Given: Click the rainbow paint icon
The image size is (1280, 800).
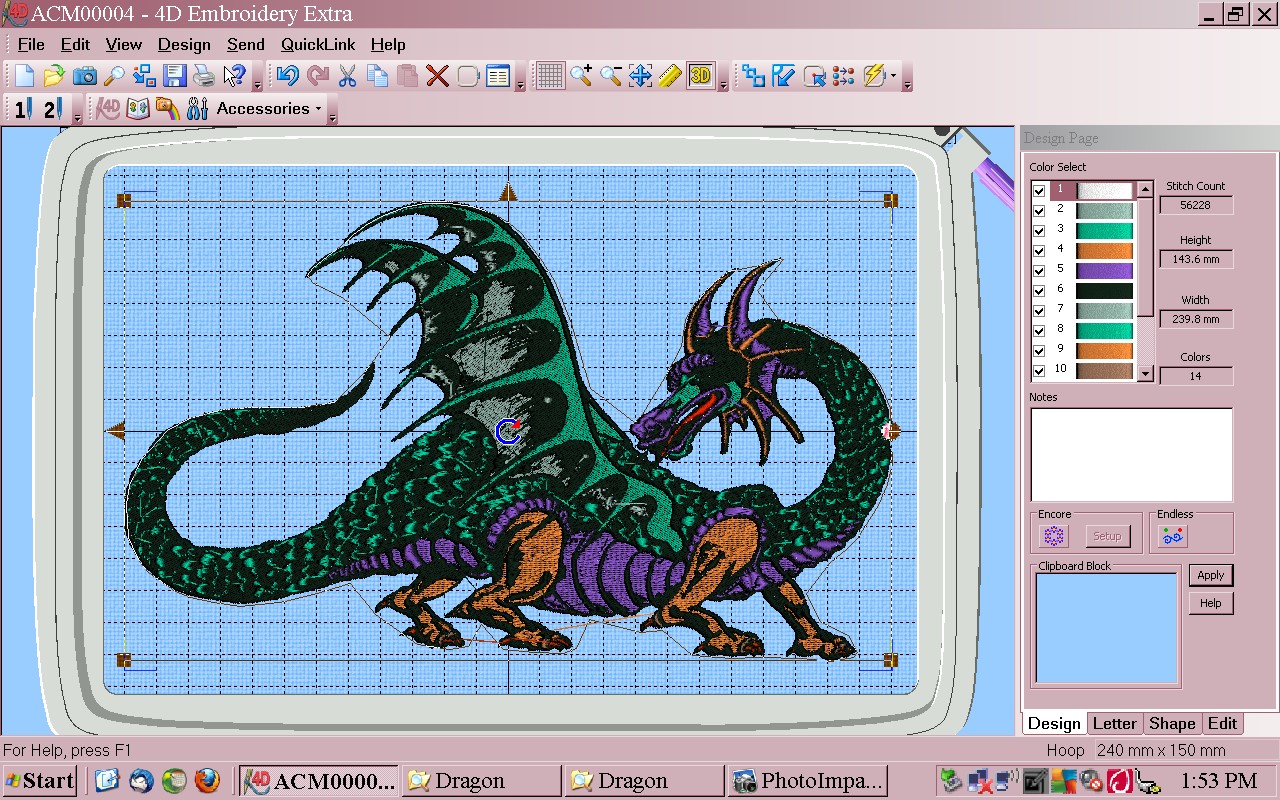Looking at the screenshot, I should (x=167, y=108).
